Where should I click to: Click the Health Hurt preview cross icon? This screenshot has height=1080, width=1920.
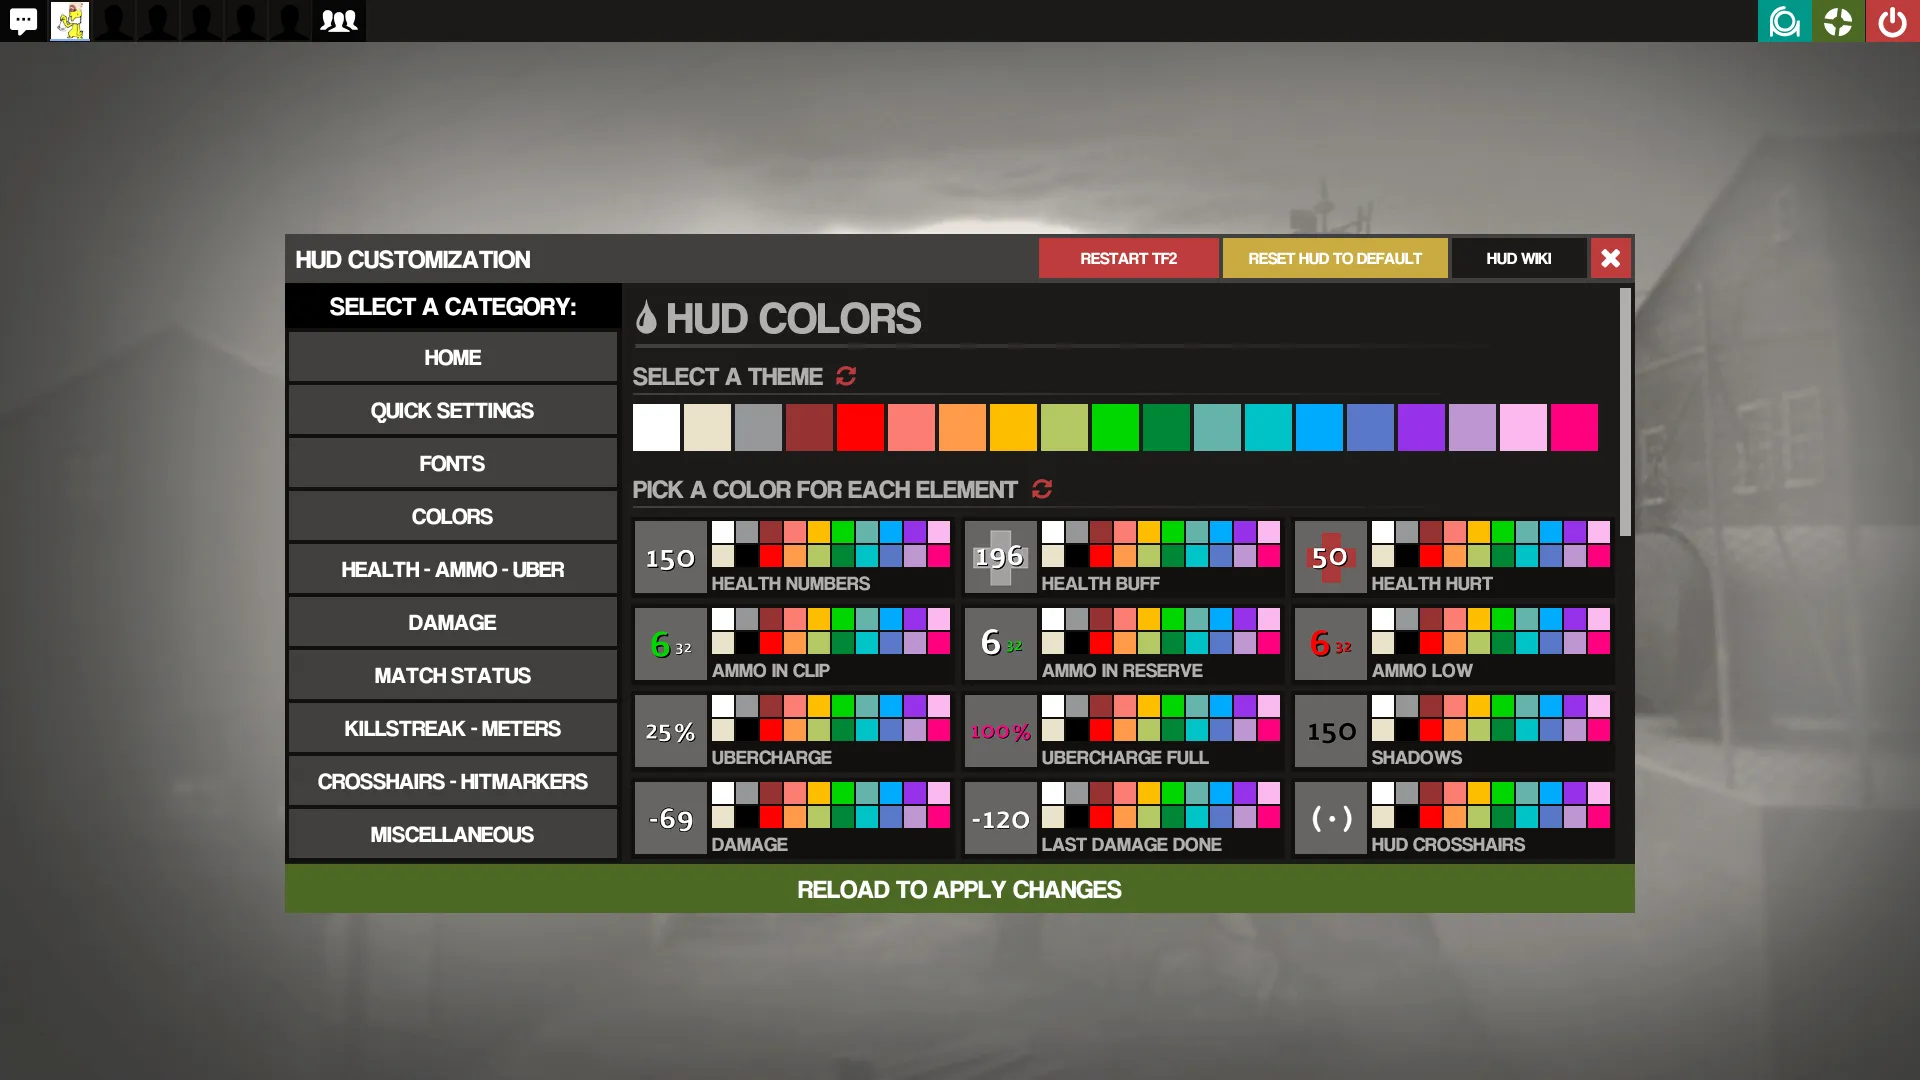1330,557
